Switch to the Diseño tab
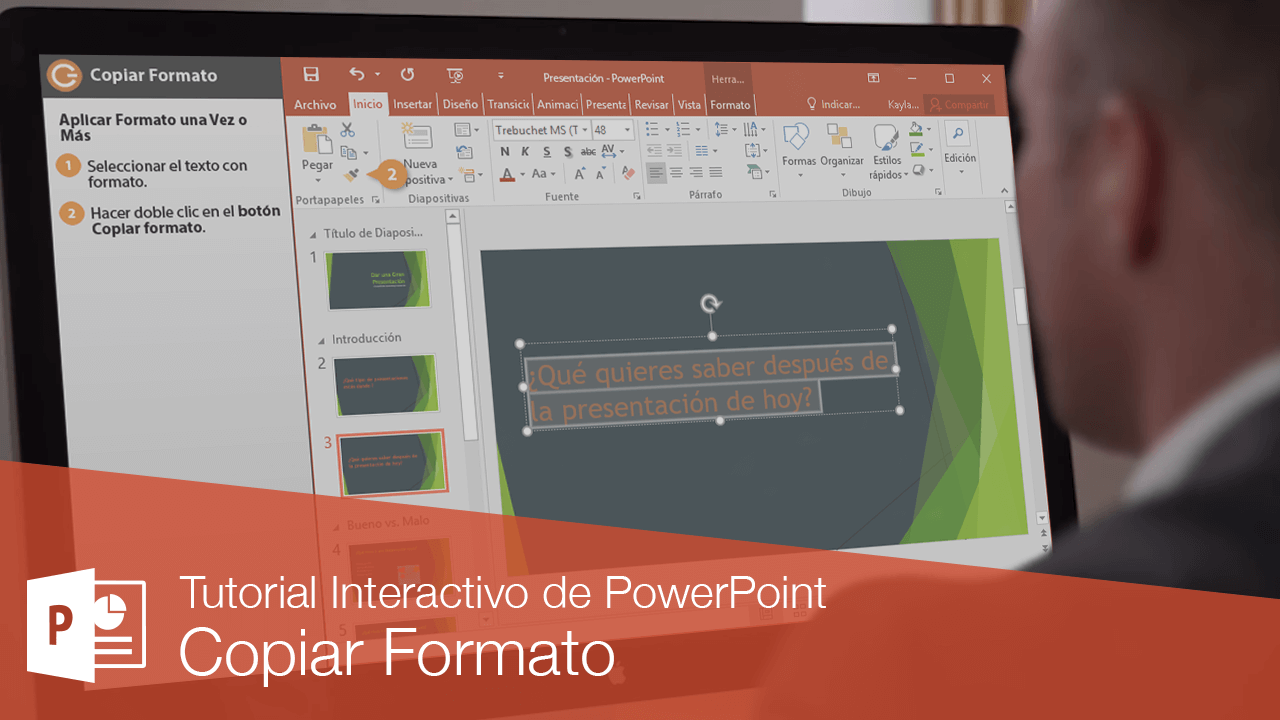The height and width of the screenshot is (720, 1280). coord(460,104)
